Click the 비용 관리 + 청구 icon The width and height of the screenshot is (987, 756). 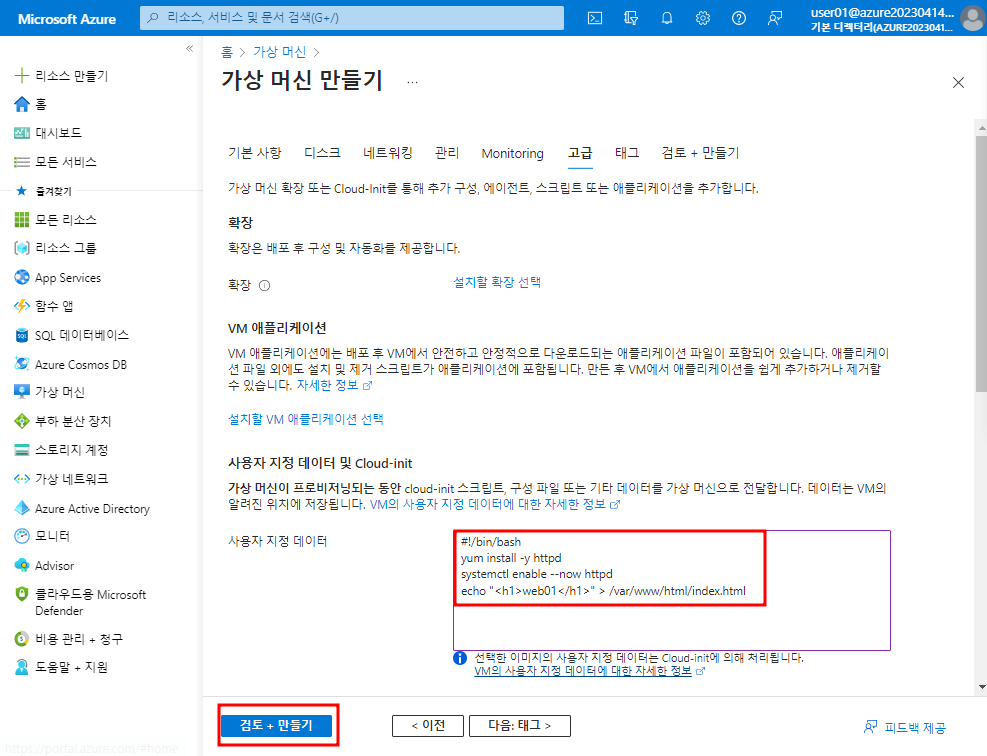click(x=22, y=639)
